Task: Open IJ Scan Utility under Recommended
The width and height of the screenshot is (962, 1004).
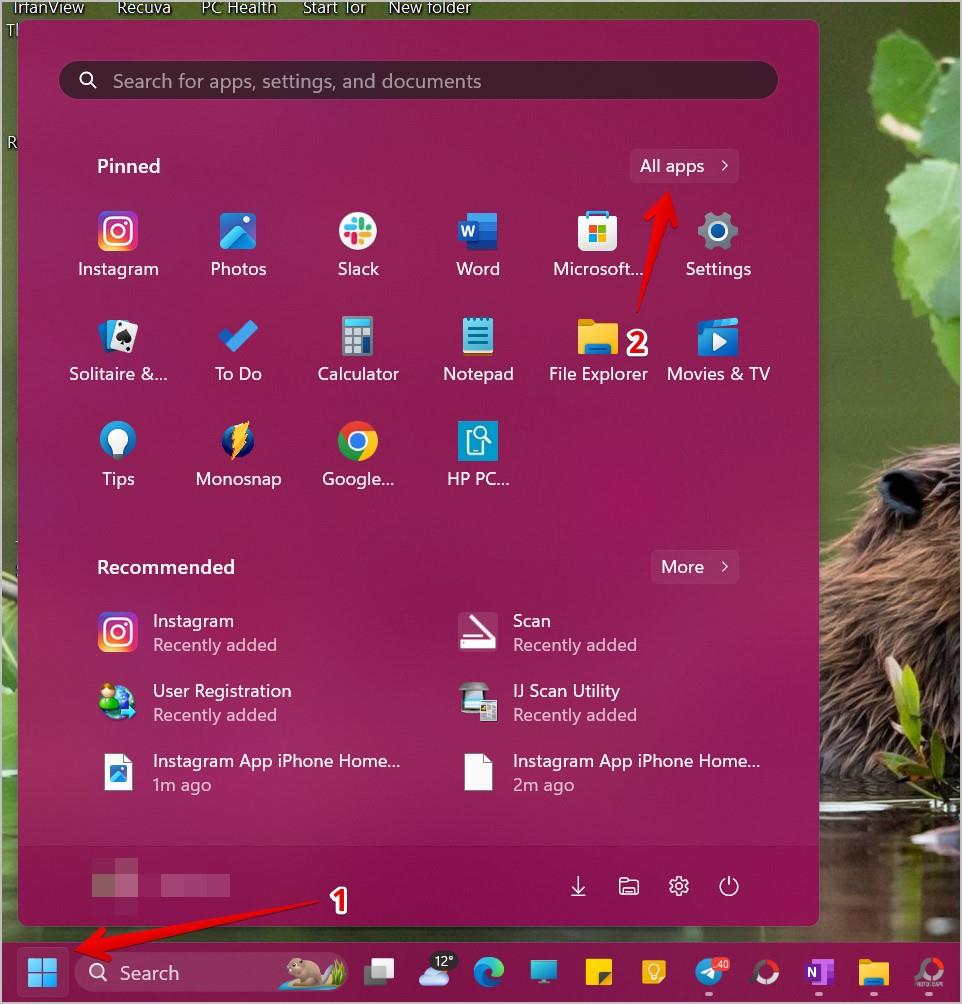Action: pos(547,702)
